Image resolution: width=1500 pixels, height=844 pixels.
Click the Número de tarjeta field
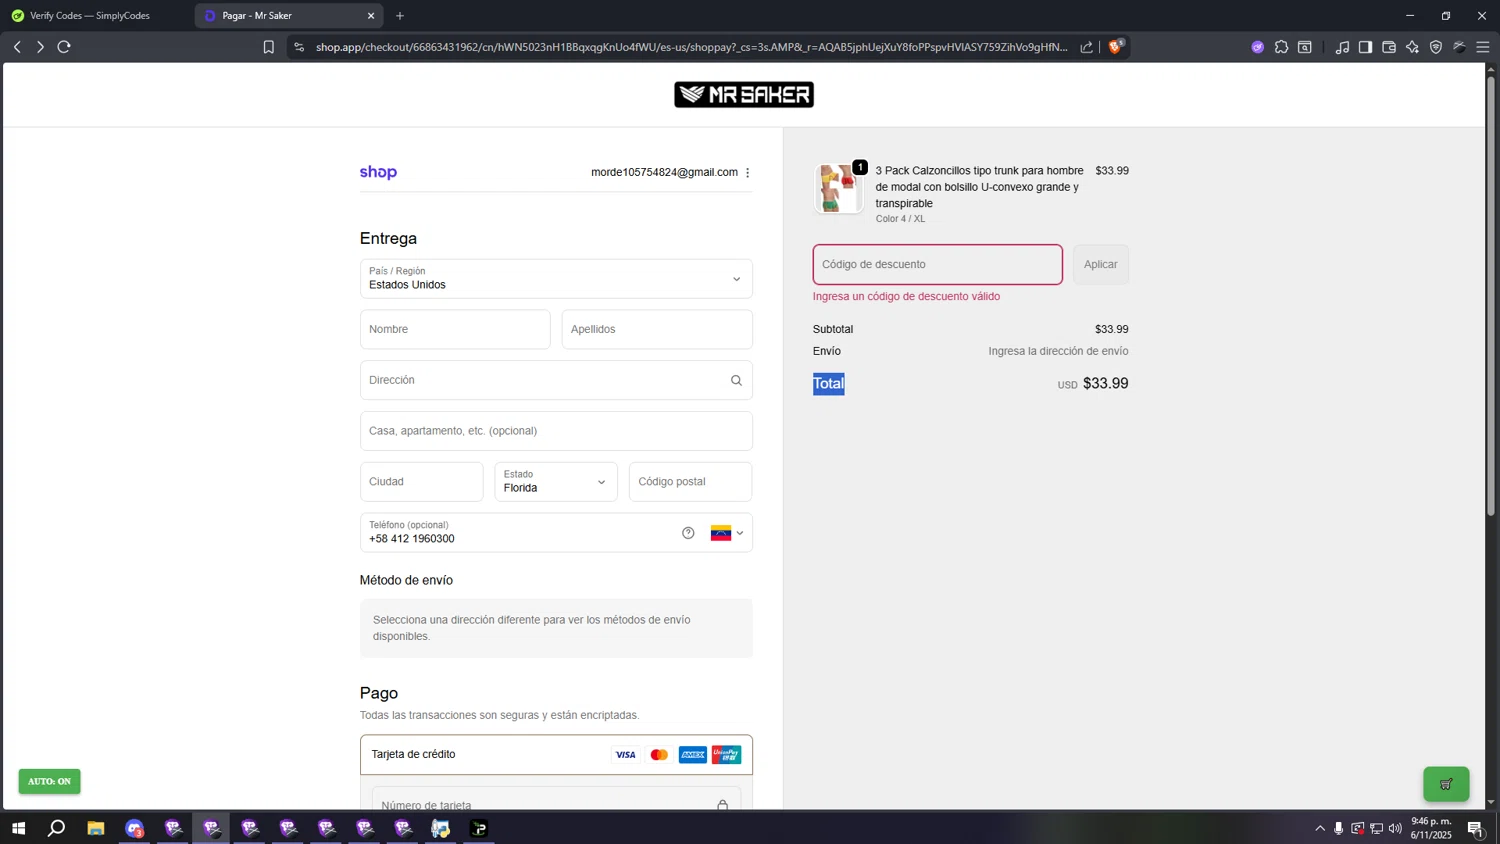(556, 800)
